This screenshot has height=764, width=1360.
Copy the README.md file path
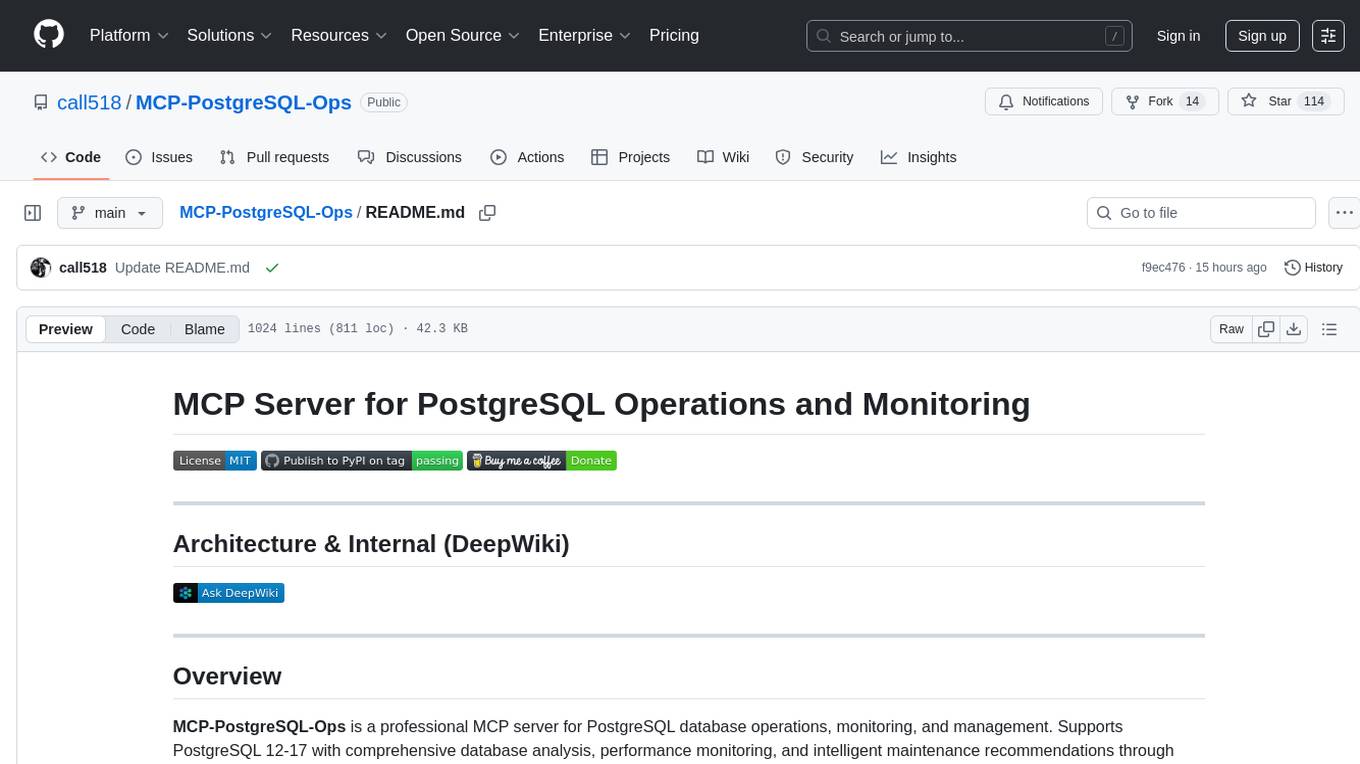488,213
